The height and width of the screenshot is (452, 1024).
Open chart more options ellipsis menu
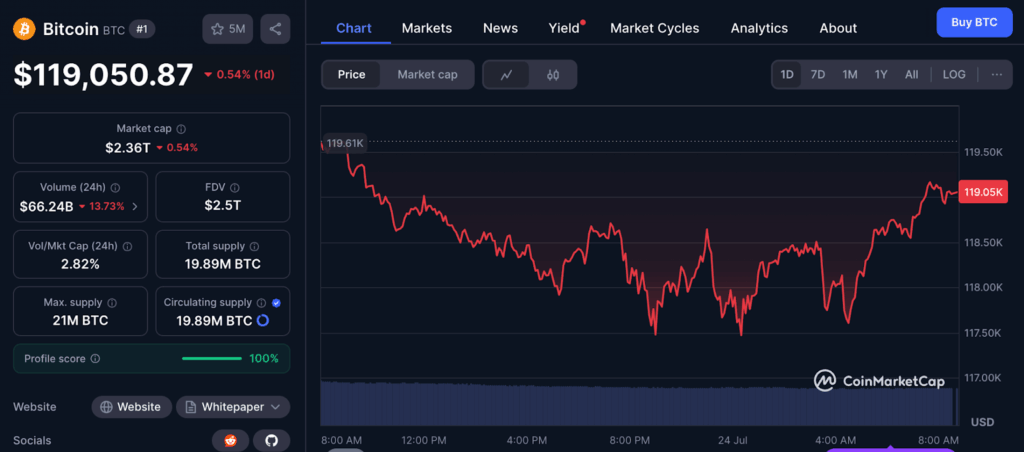click(x=996, y=75)
